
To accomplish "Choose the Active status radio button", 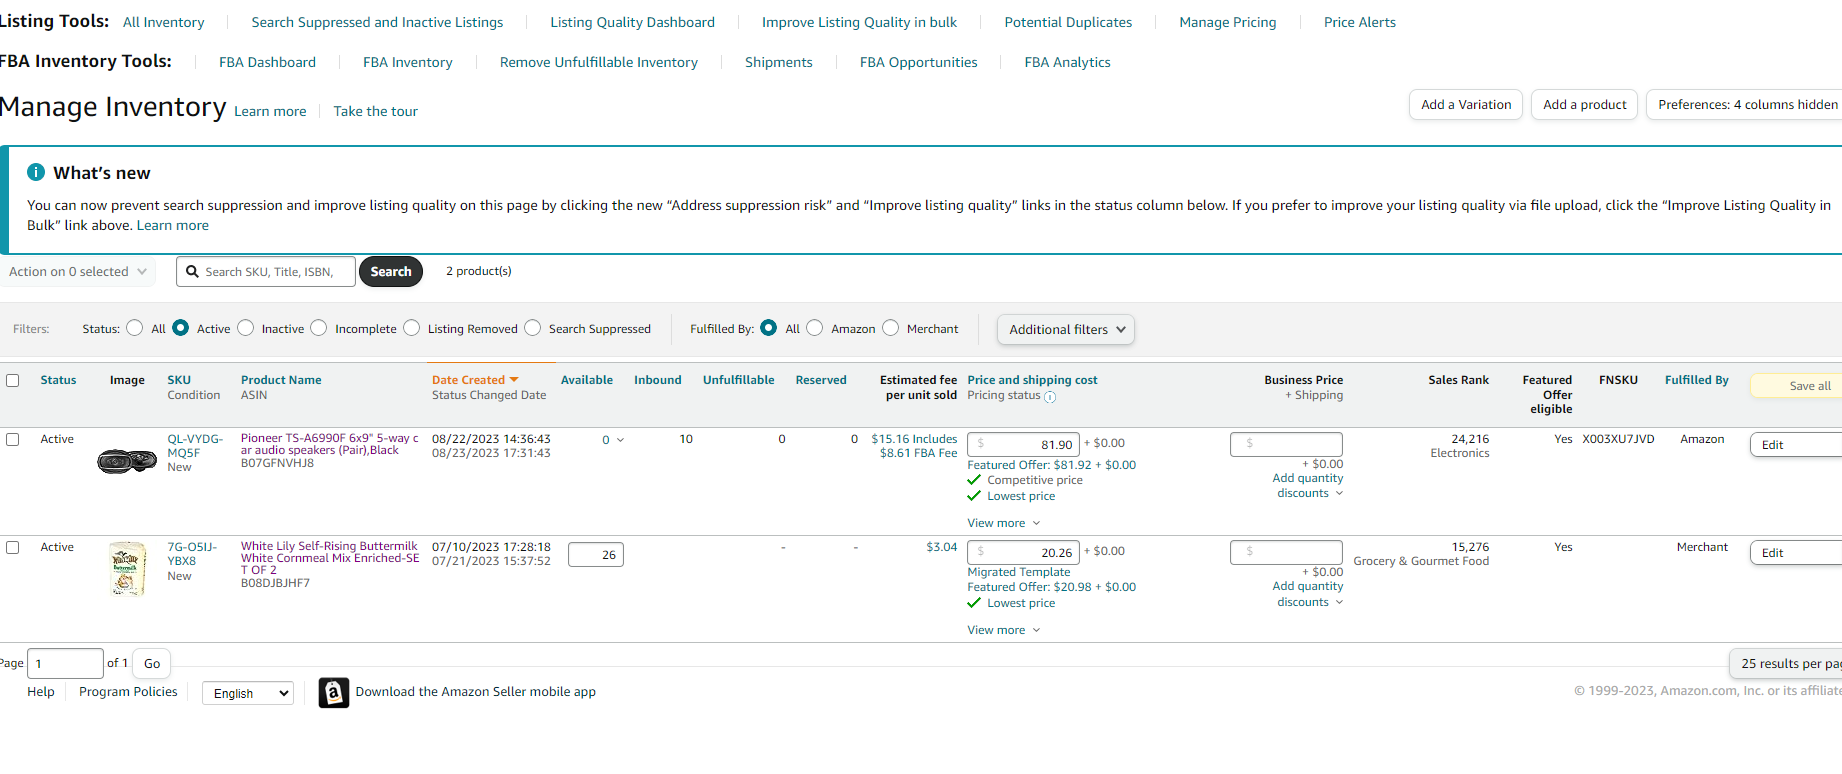I will point(181,328).
